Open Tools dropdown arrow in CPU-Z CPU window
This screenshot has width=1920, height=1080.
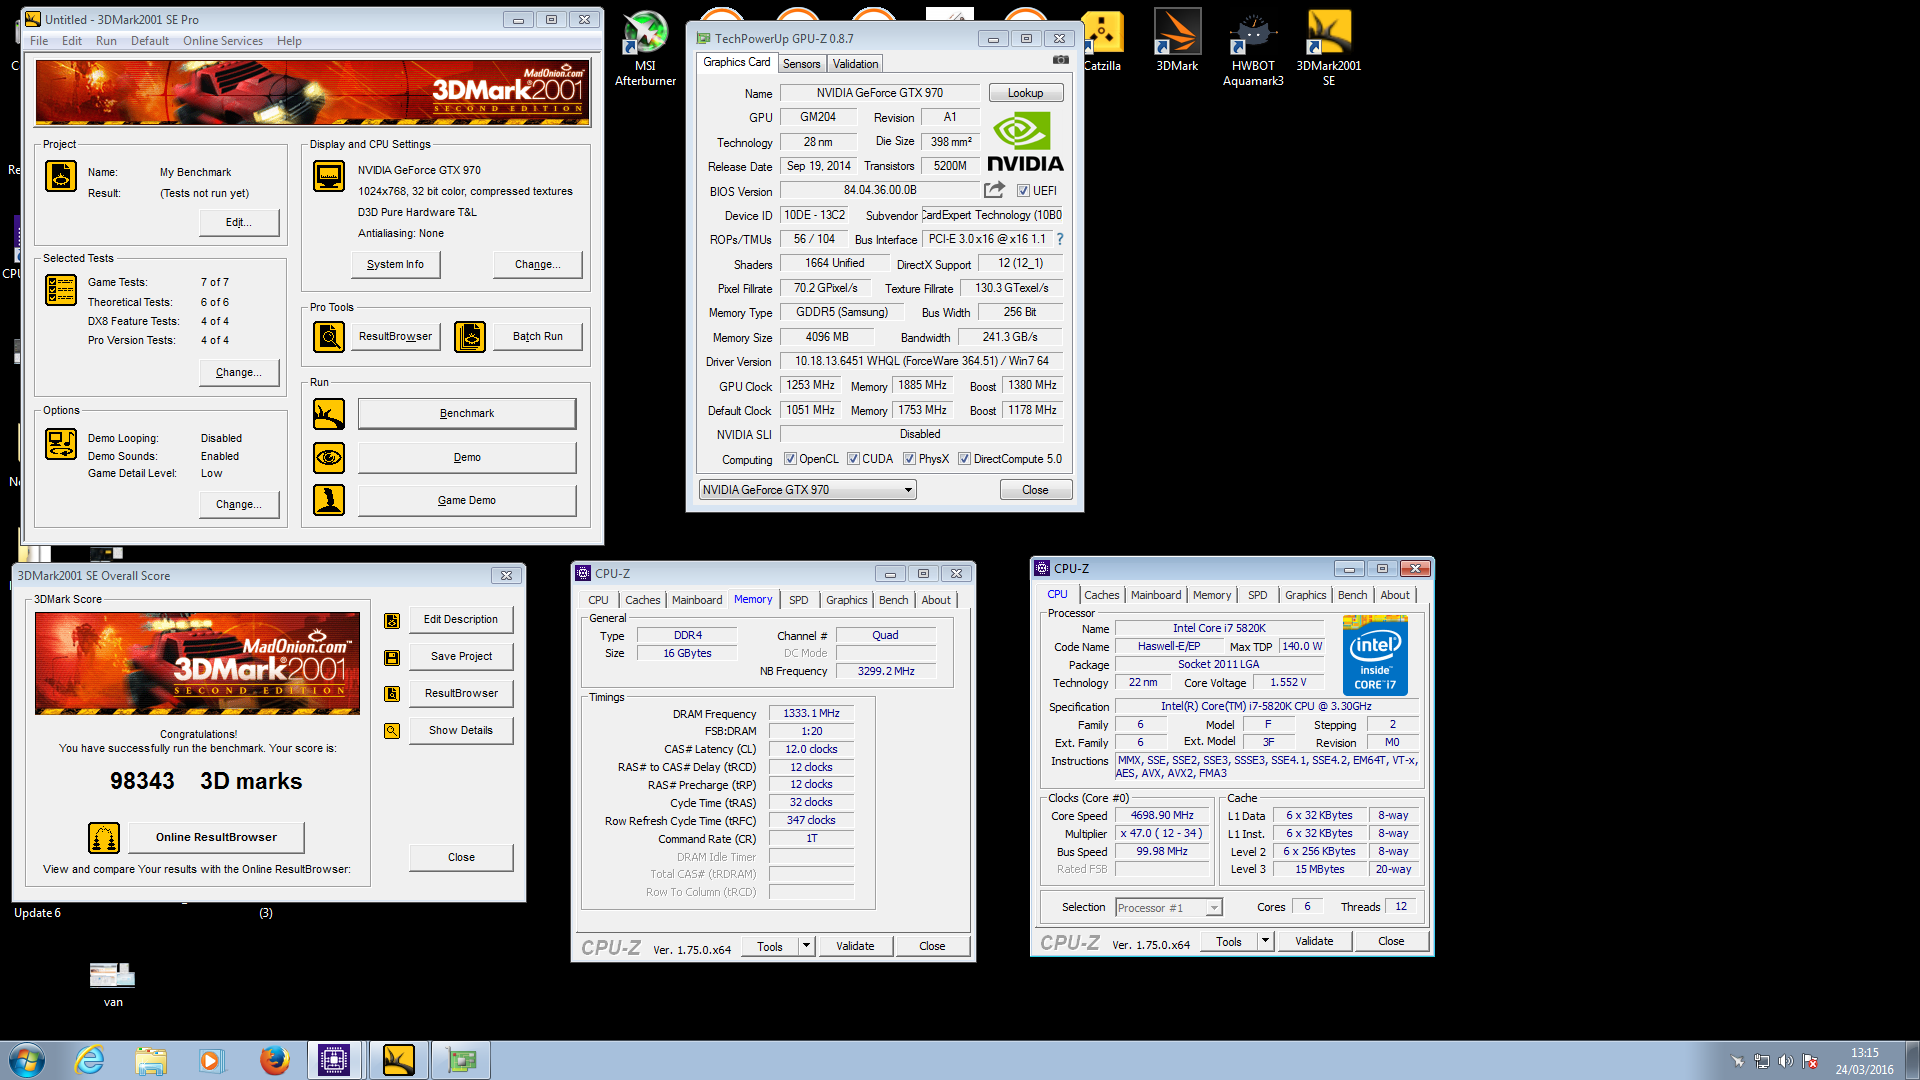[x=1265, y=941]
